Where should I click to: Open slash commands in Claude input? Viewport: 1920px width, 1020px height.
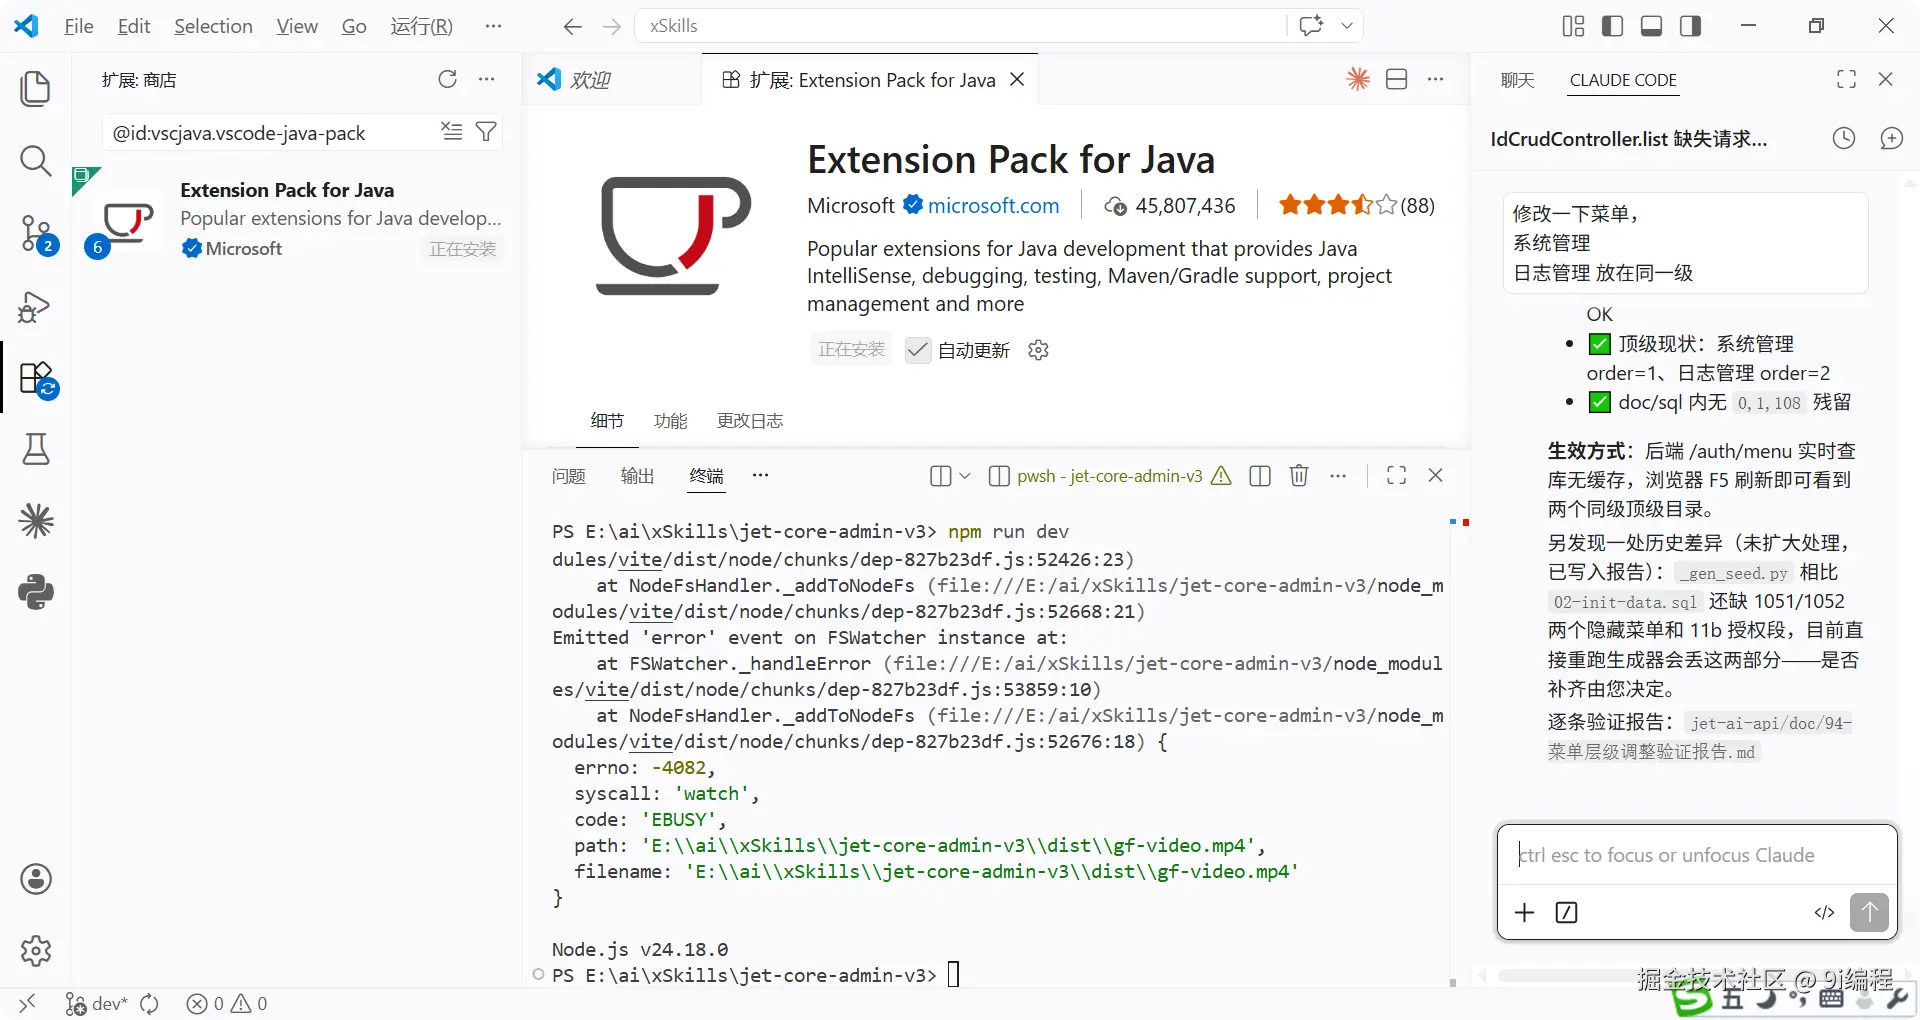coord(1567,912)
